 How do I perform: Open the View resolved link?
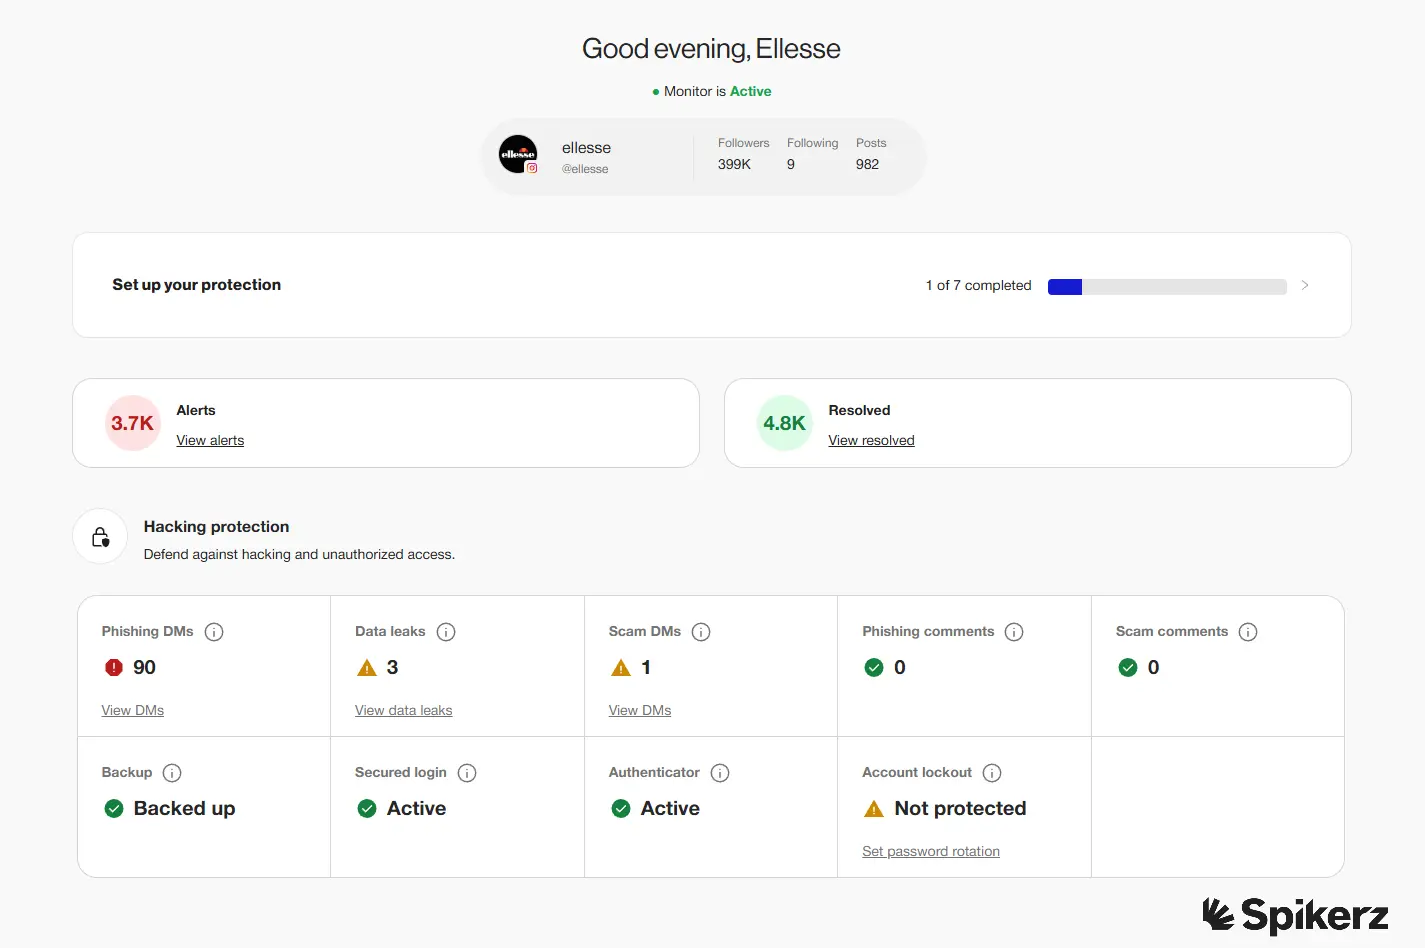pyautogui.click(x=871, y=440)
